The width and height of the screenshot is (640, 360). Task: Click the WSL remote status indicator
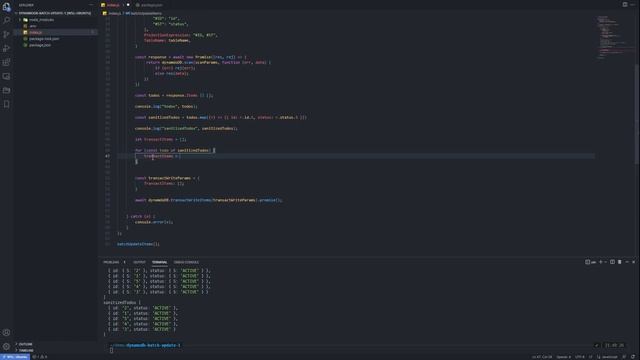click(x=15, y=357)
